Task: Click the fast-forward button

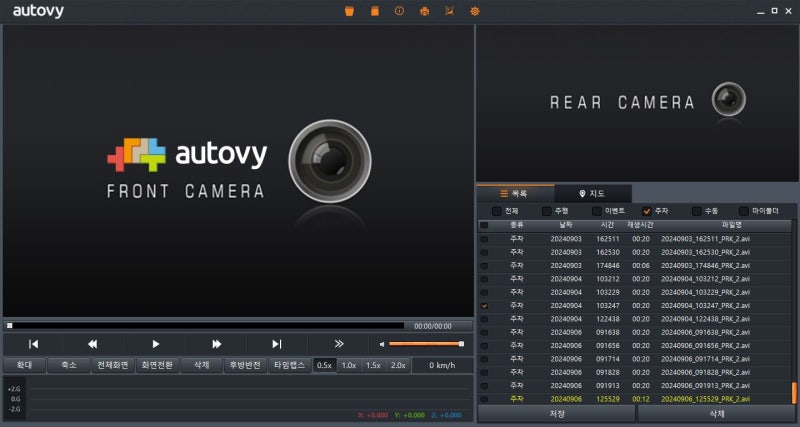Action: point(217,344)
